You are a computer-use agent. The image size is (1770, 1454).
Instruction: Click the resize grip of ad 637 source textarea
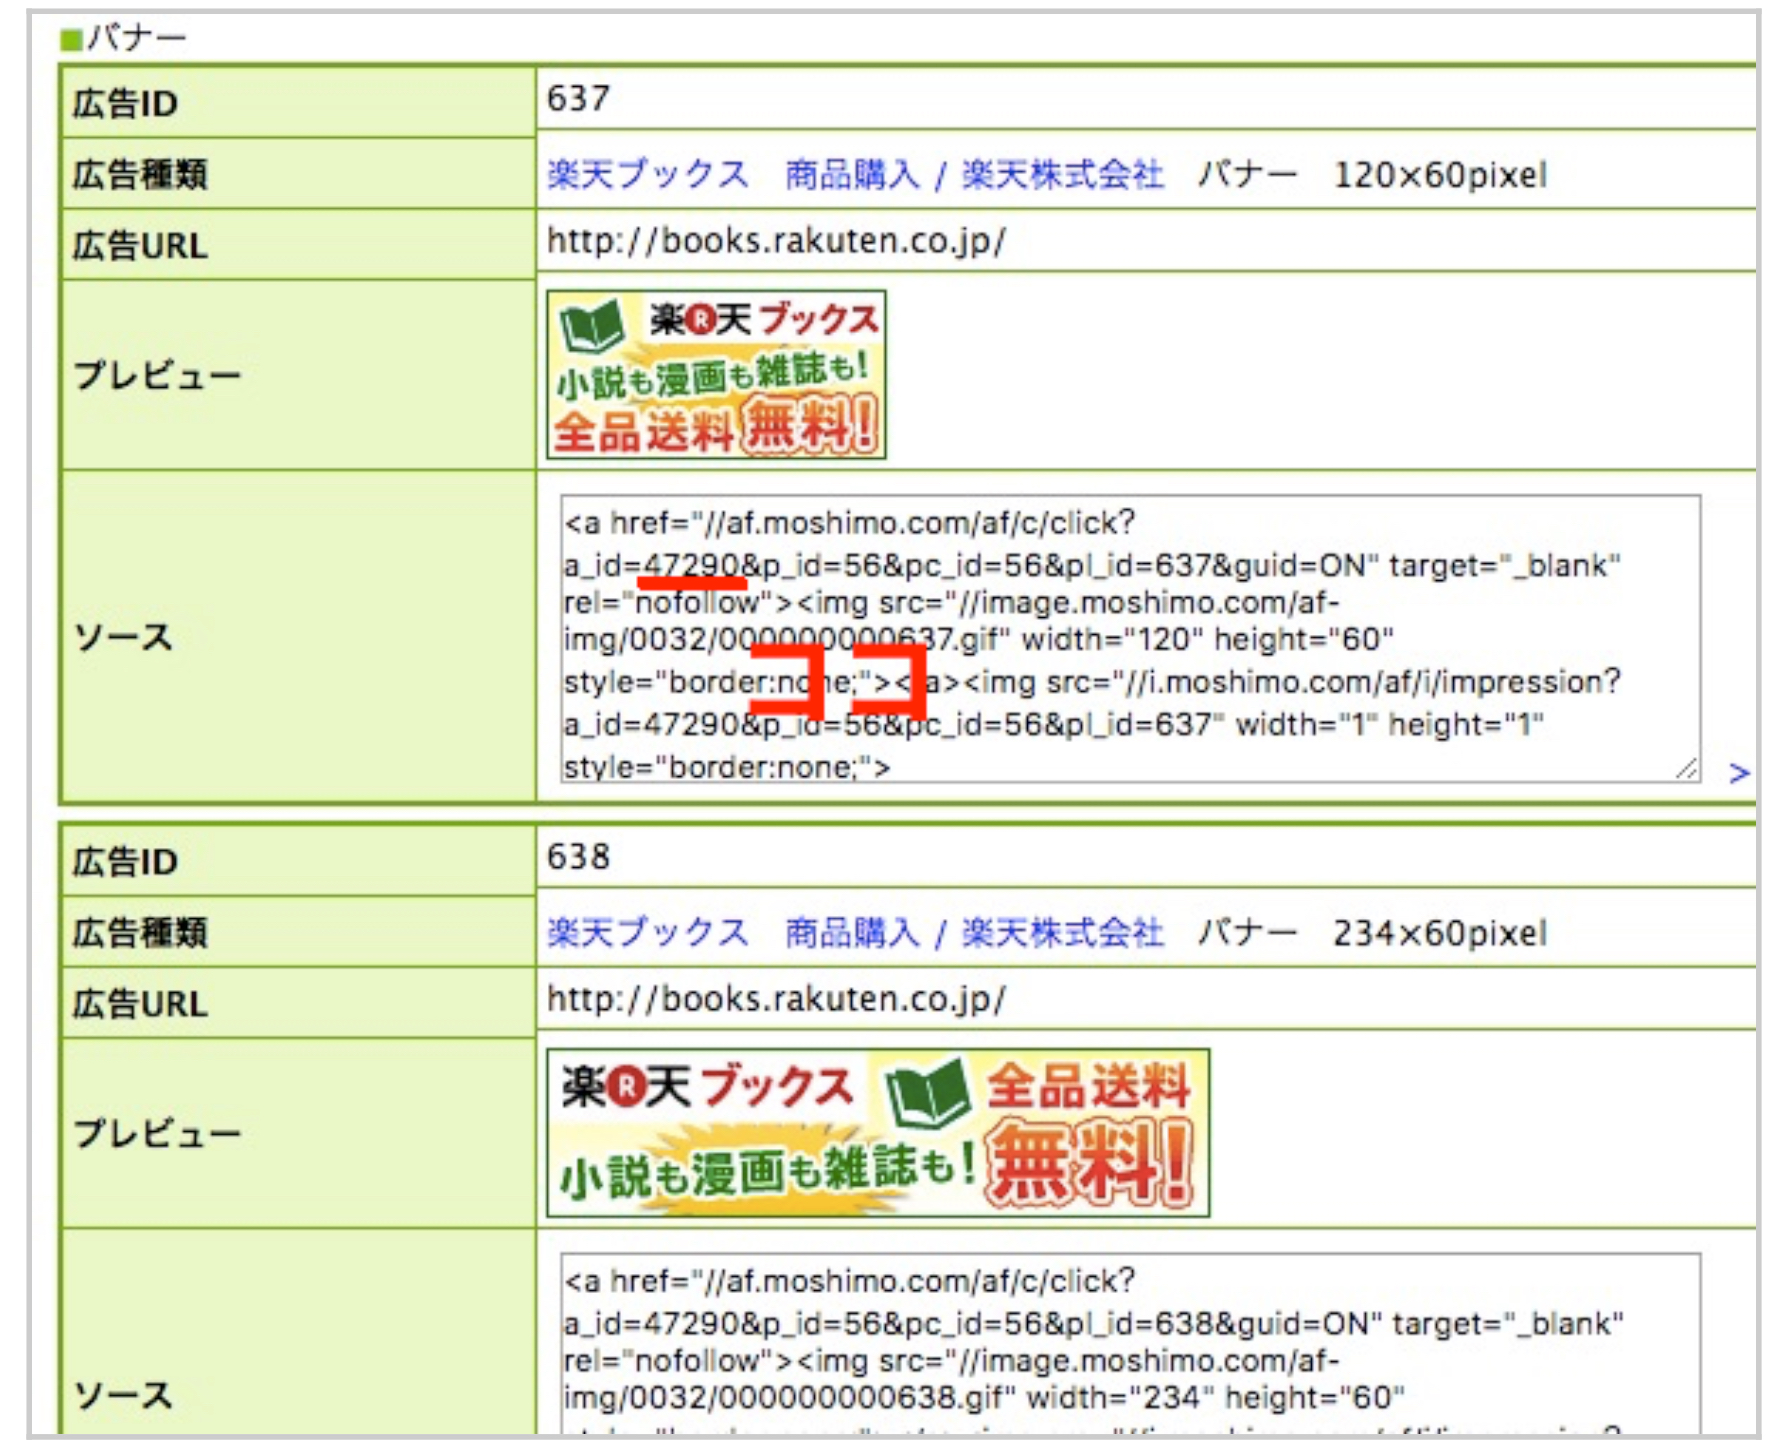click(x=1687, y=769)
